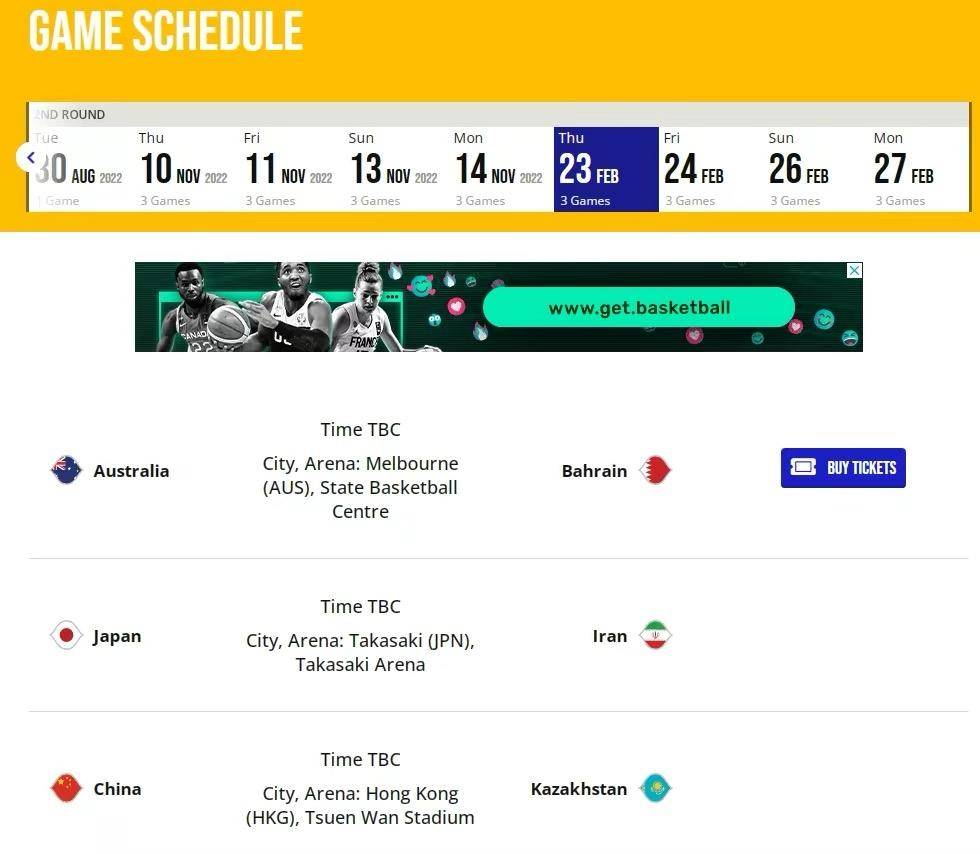Screen dimensions: 980x854
Task: Select the Fri 11 Nov 2022 date tab
Action: pyautogui.click(x=291, y=169)
